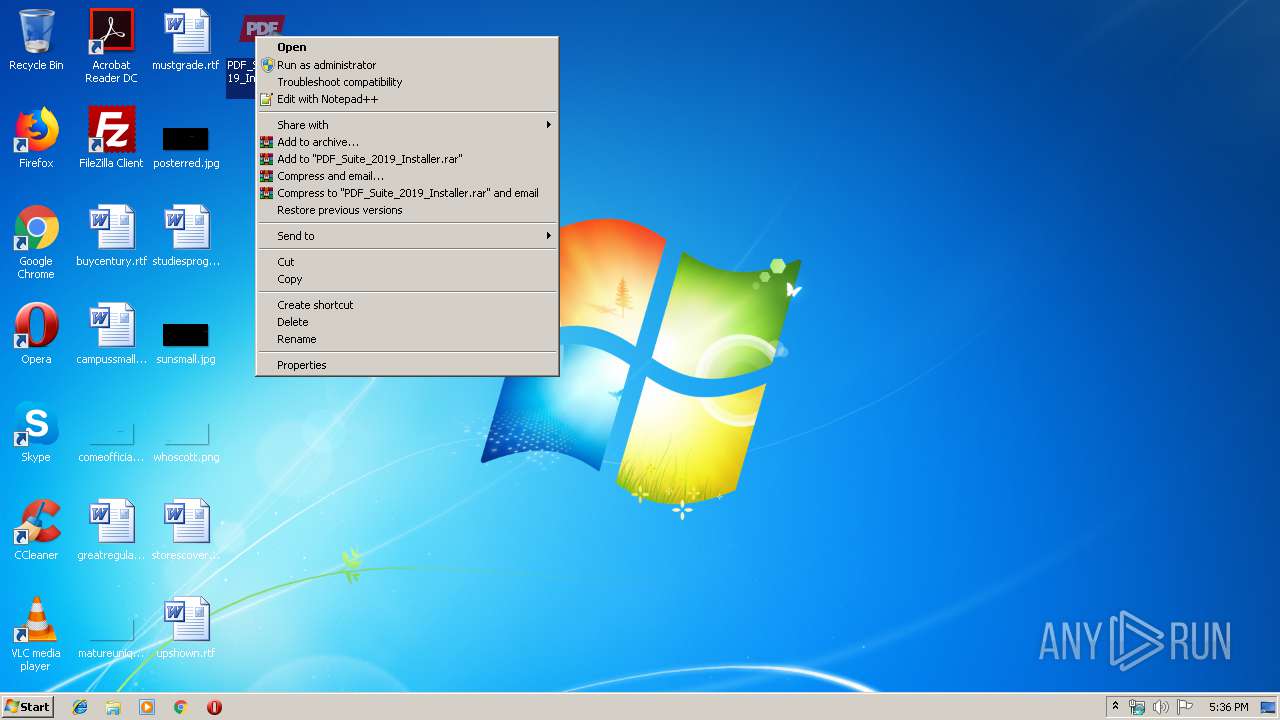Select Google Chrome desktop shortcut
Image resolution: width=1280 pixels, height=720 pixels.
(x=36, y=242)
